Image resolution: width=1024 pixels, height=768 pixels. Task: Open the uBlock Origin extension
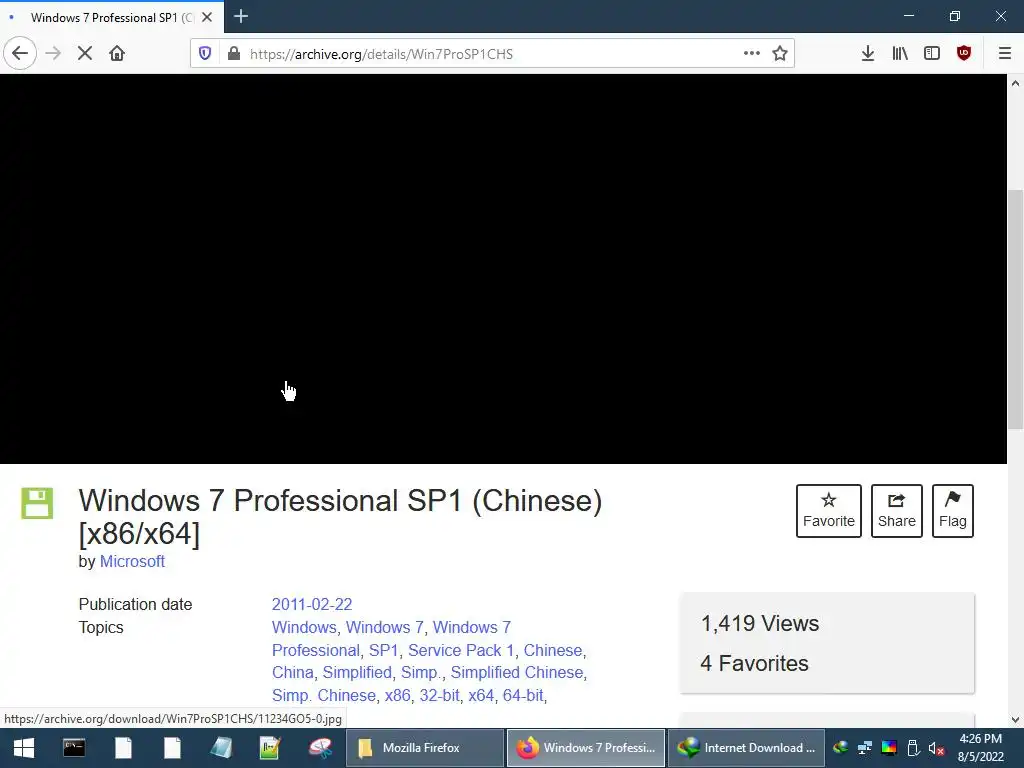tap(964, 54)
